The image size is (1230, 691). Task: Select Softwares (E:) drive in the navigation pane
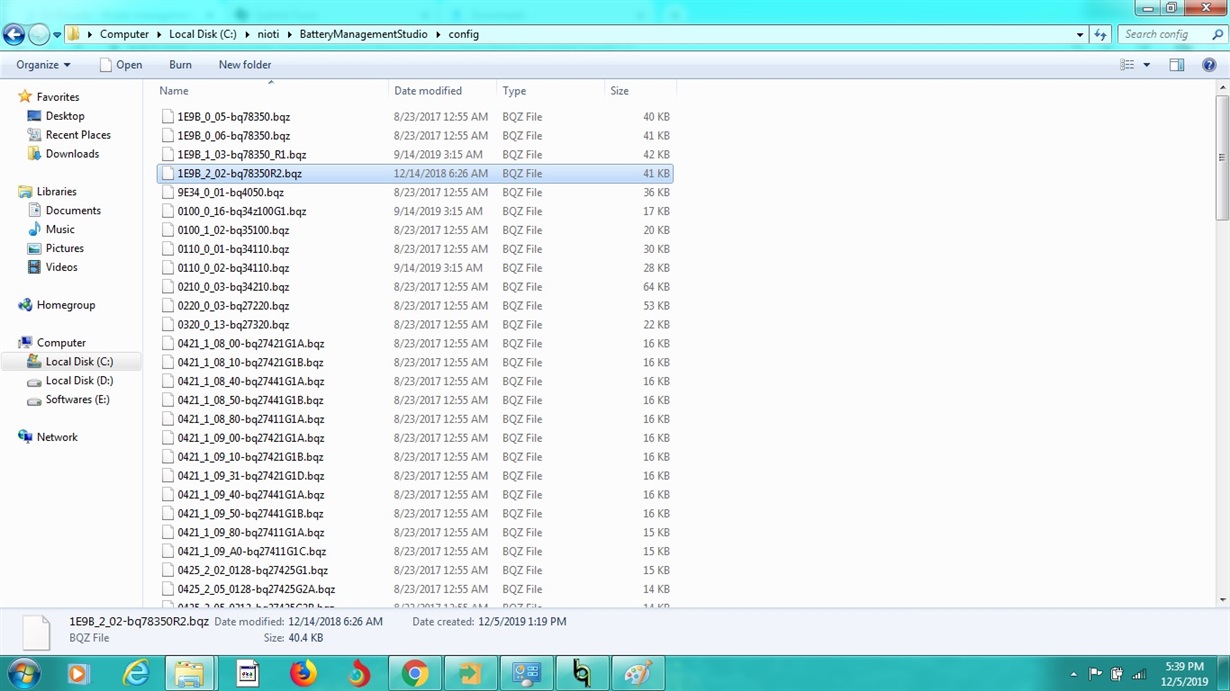coord(77,400)
